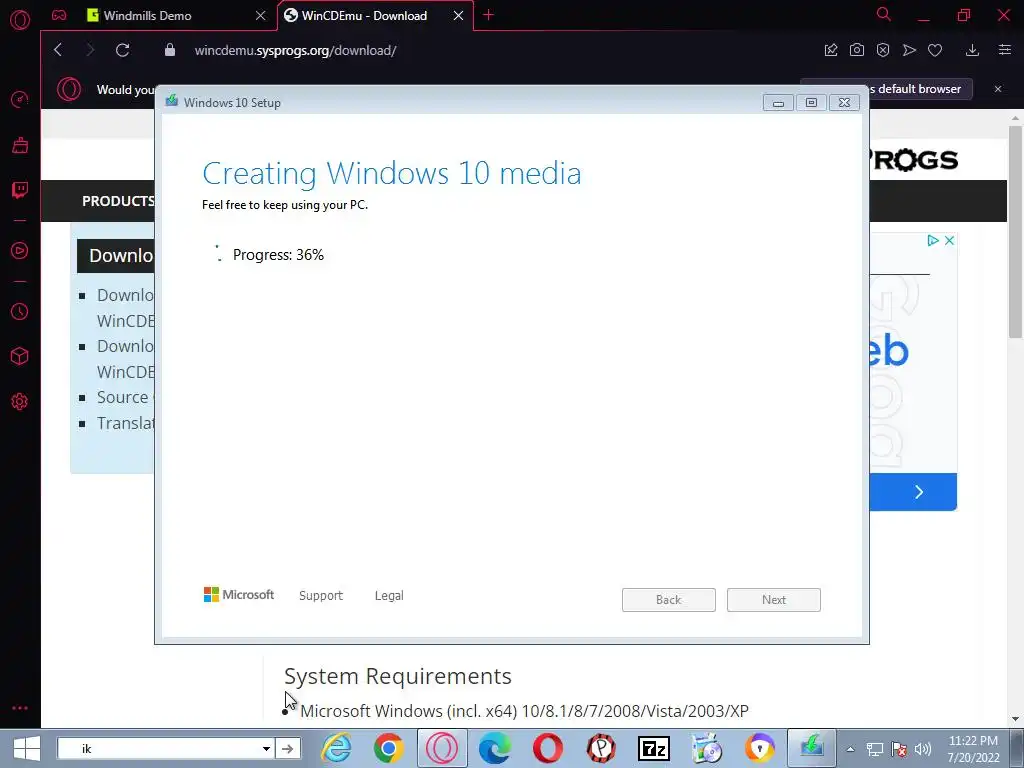Image resolution: width=1024 pixels, height=768 pixels.
Task: Click the address bar URL field
Action: [295, 50]
